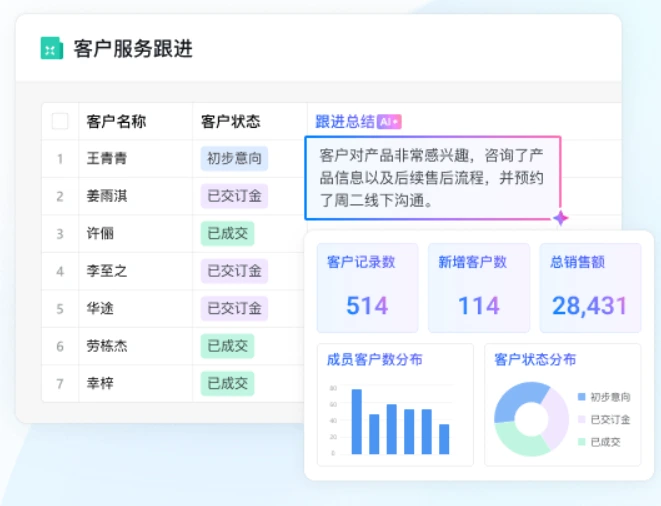Click row number 7

point(60,384)
